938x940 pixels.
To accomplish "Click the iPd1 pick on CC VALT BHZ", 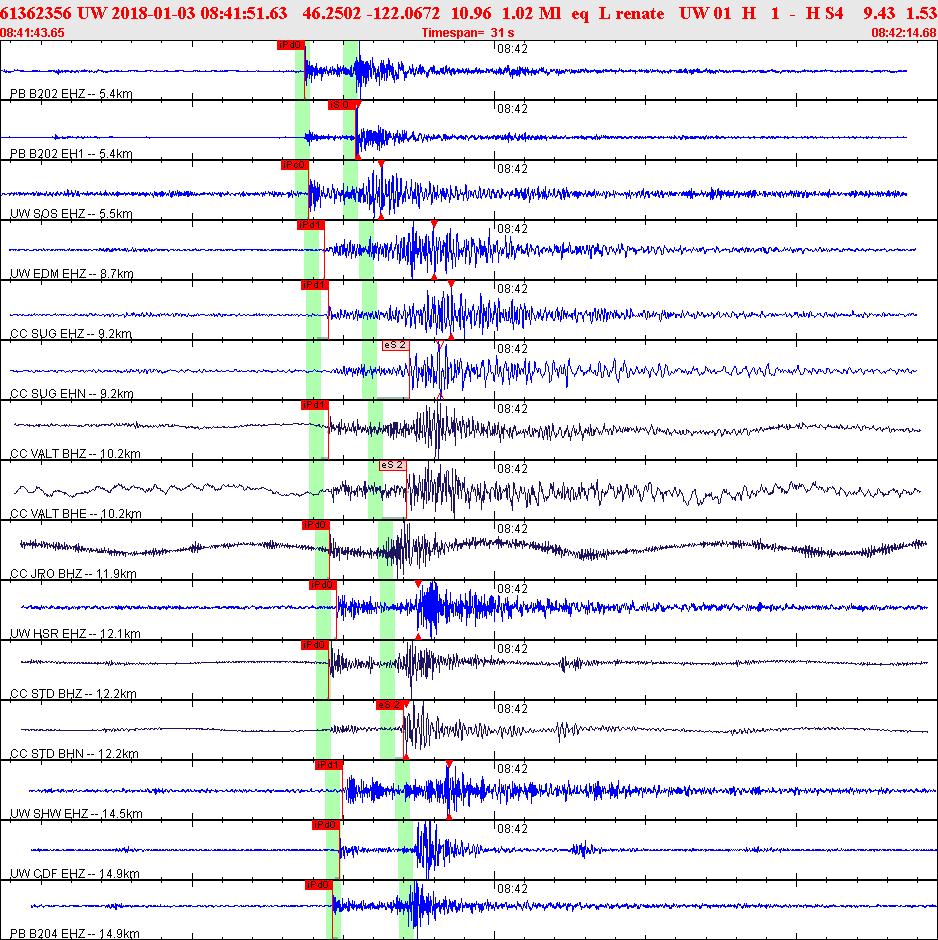I will tap(315, 405).
